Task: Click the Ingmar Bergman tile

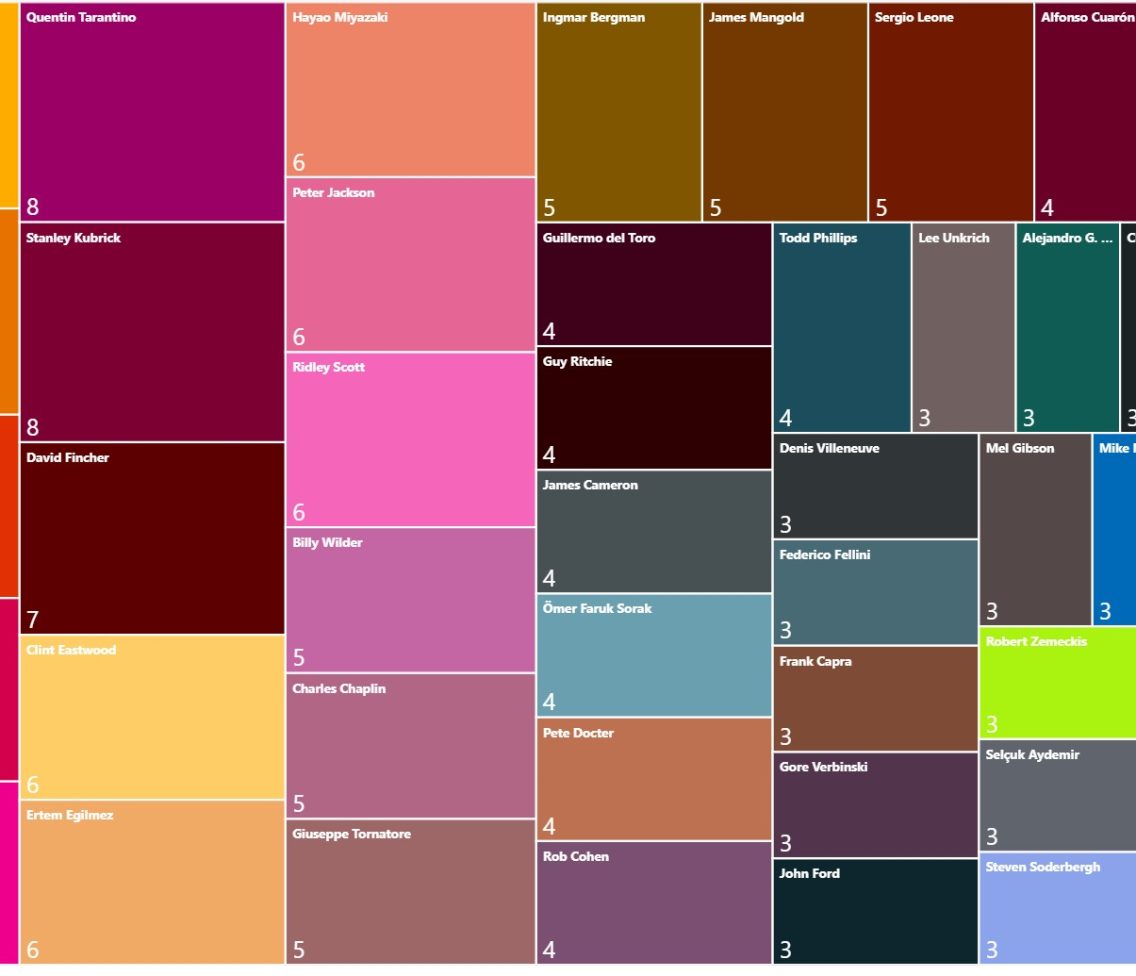Action: pyautogui.click(x=619, y=112)
